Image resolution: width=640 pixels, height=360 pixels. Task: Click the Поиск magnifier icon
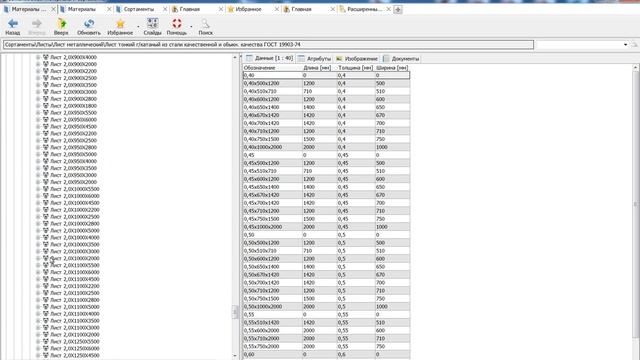(205, 24)
